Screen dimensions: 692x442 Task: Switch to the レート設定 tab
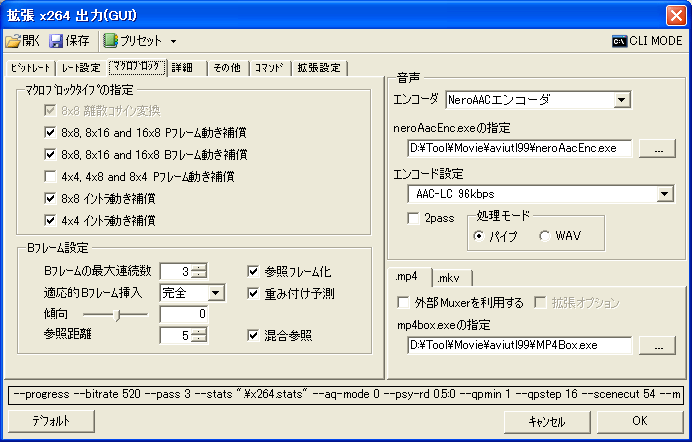tap(81, 68)
